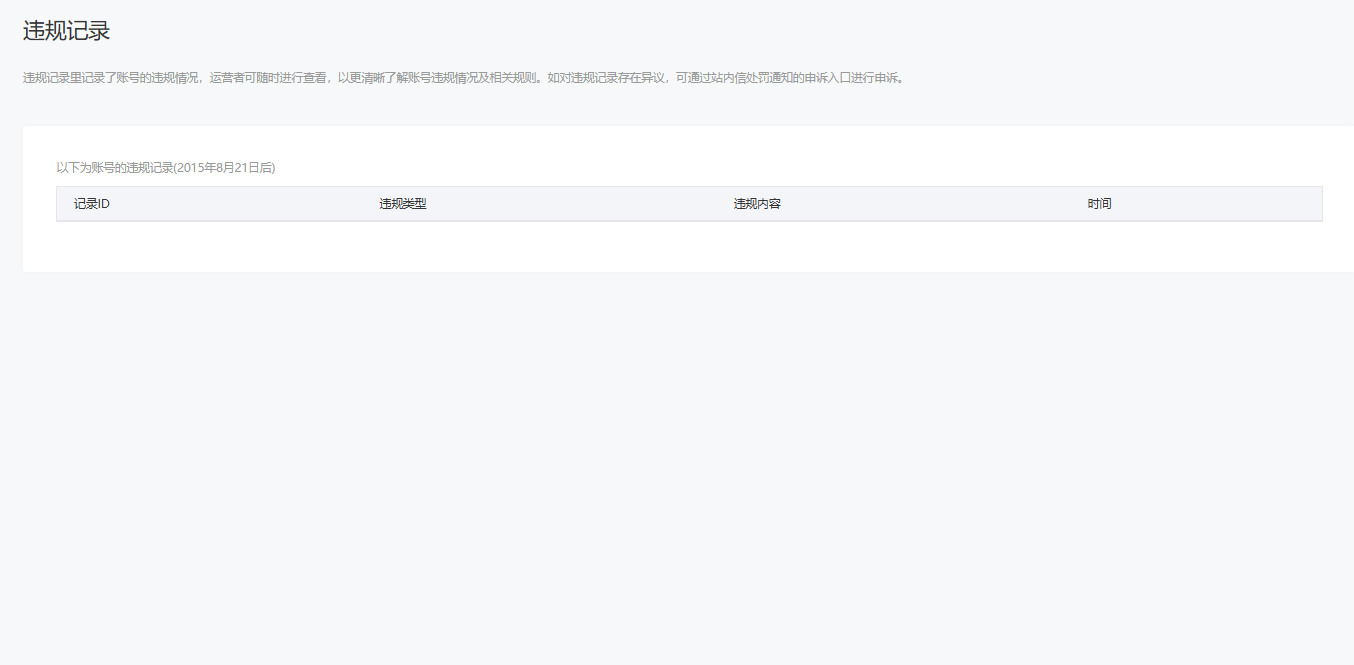
Task: Click the word 运营者 in the description
Action: point(228,78)
